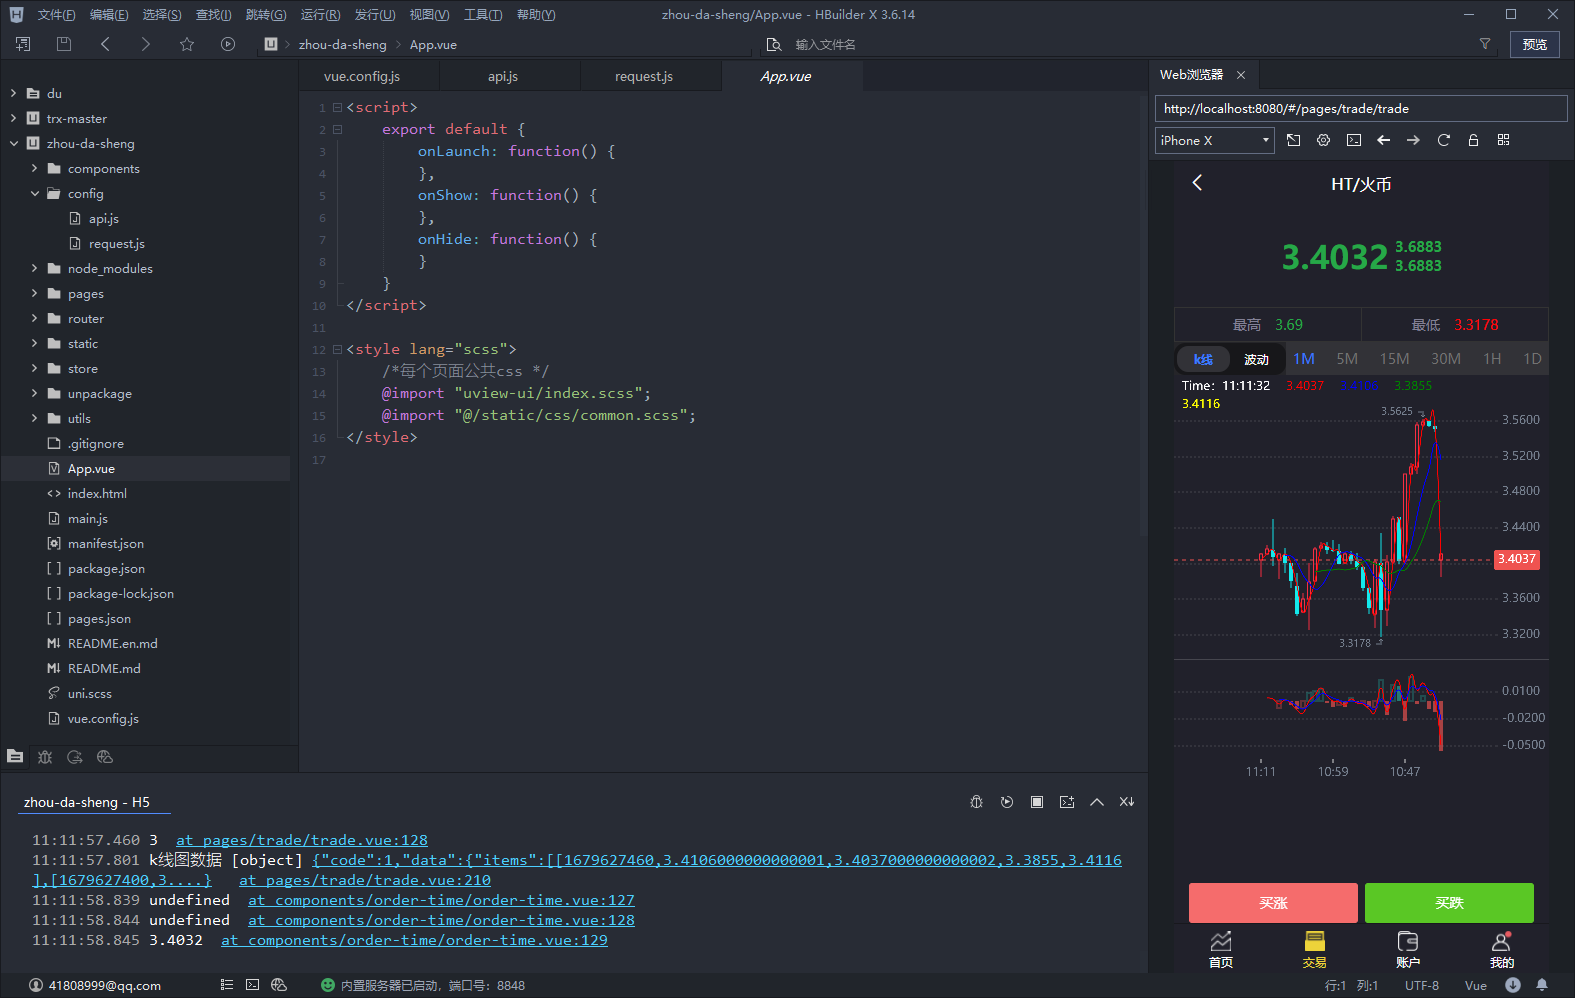Close the Web浏览器 panel tab

[x=1241, y=75]
